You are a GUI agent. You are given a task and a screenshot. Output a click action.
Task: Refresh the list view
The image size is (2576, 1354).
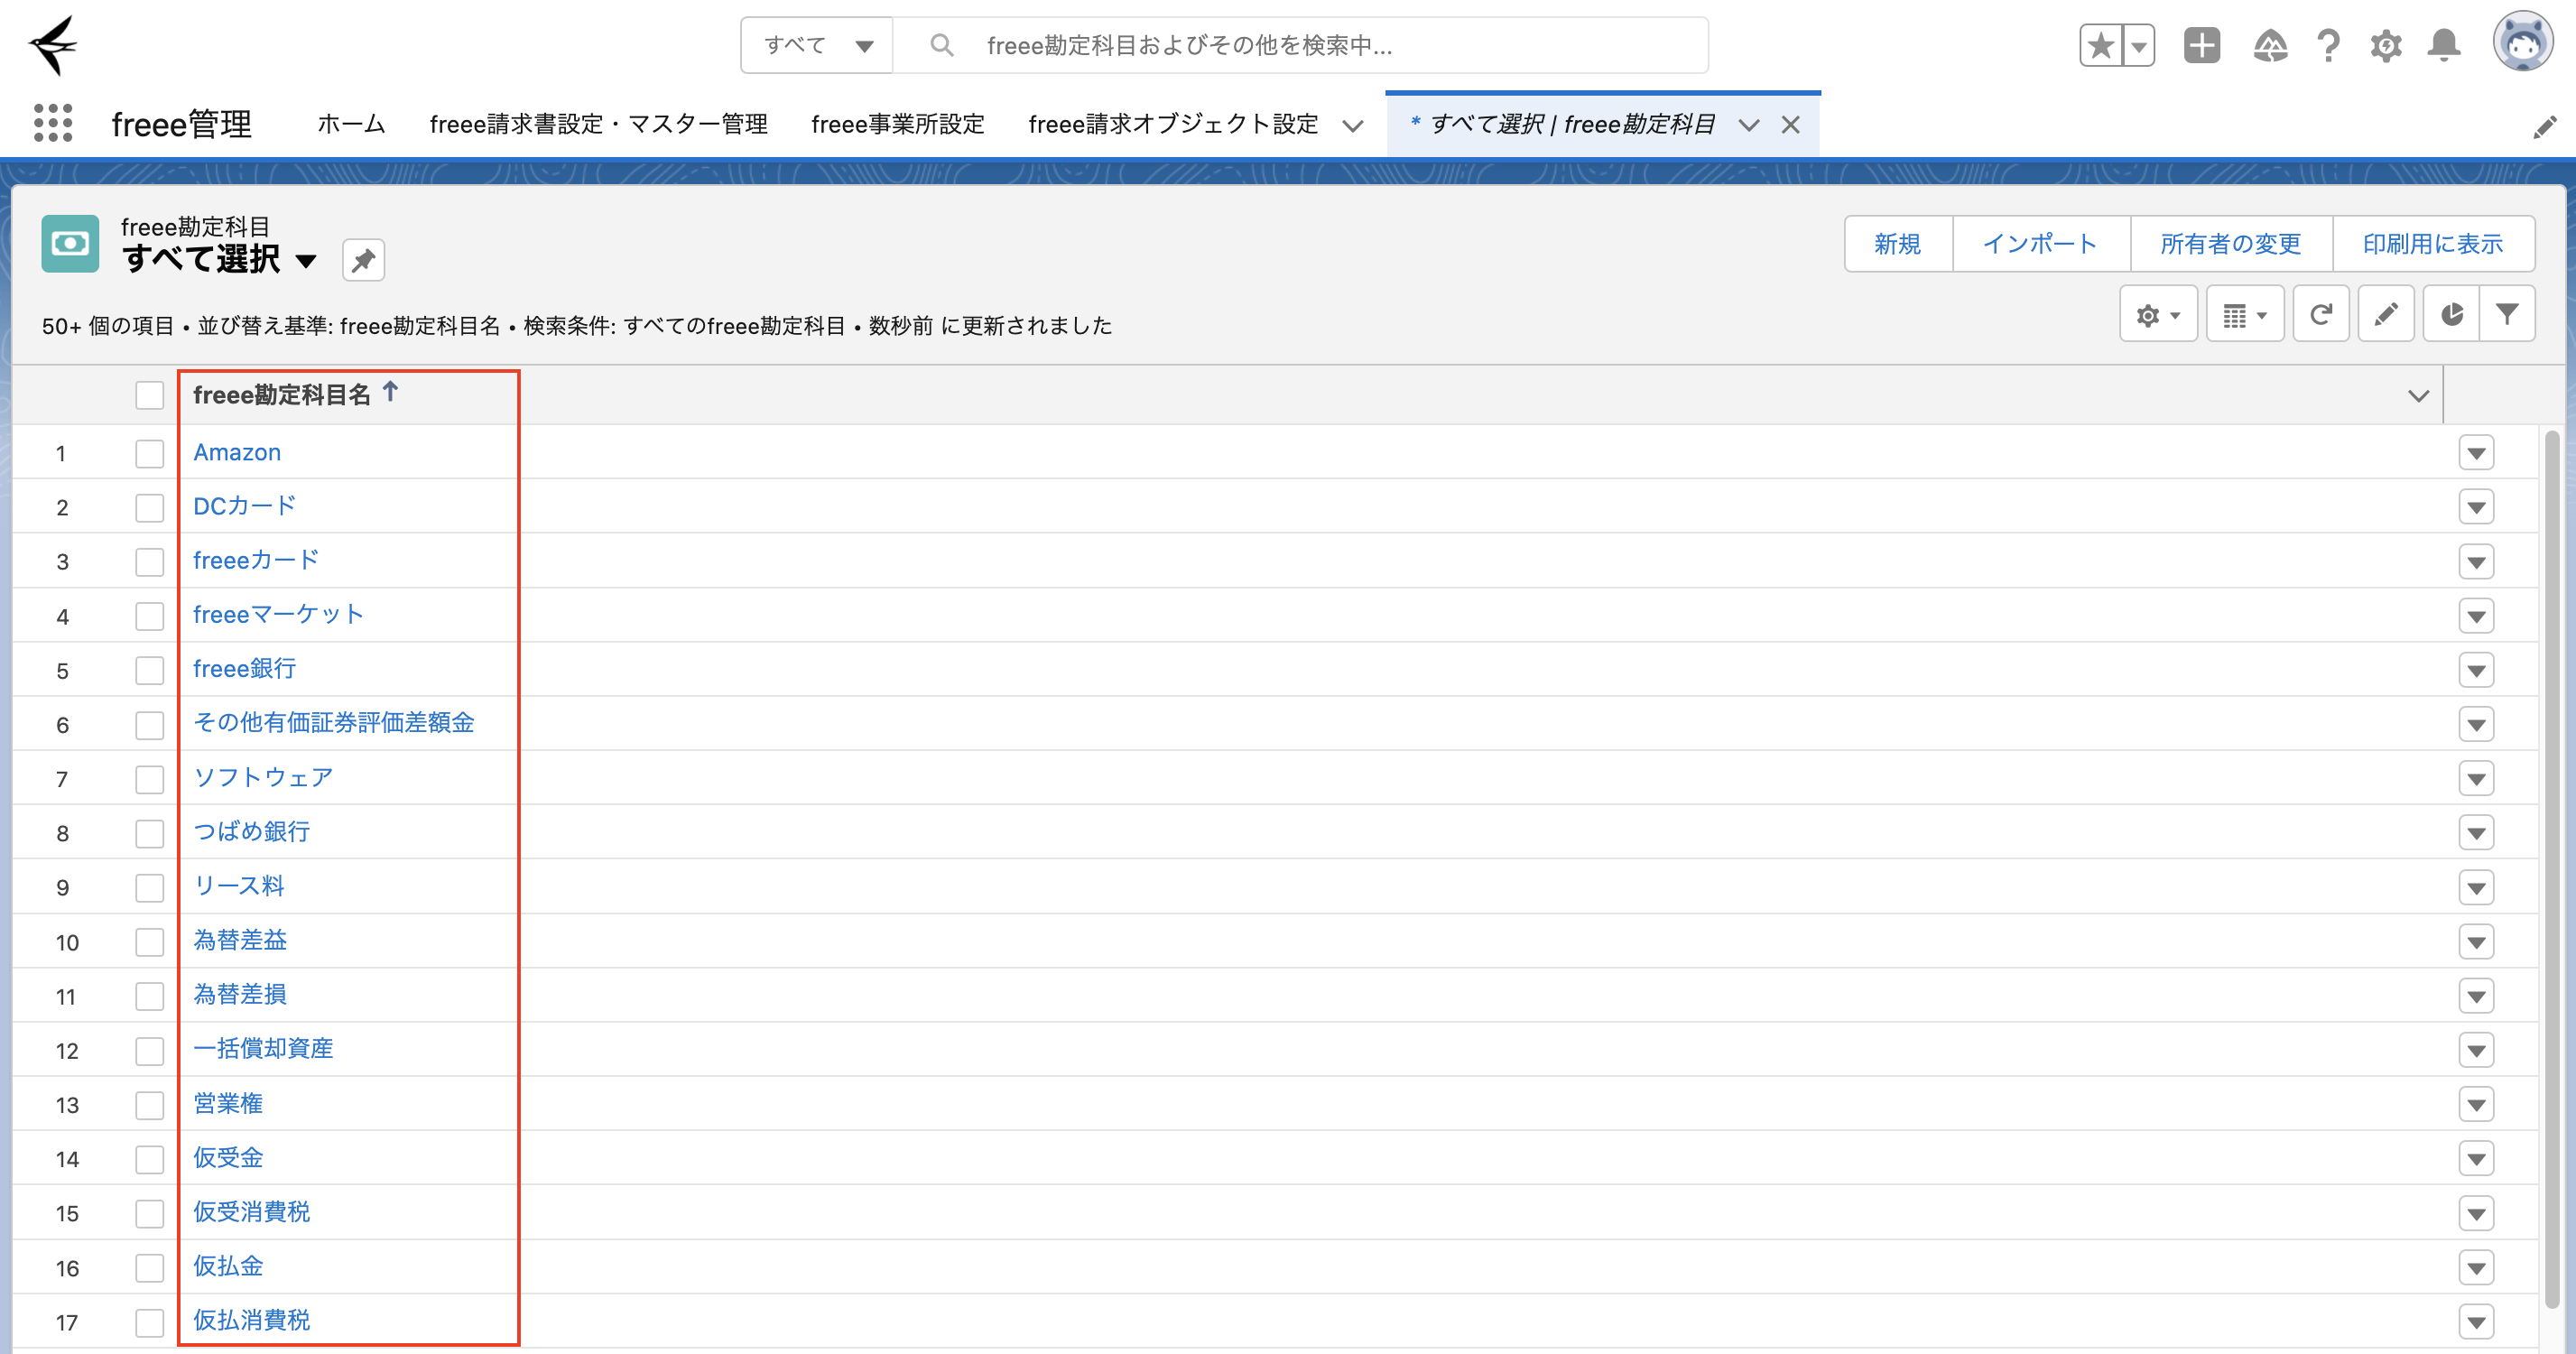coord(2321,315)
